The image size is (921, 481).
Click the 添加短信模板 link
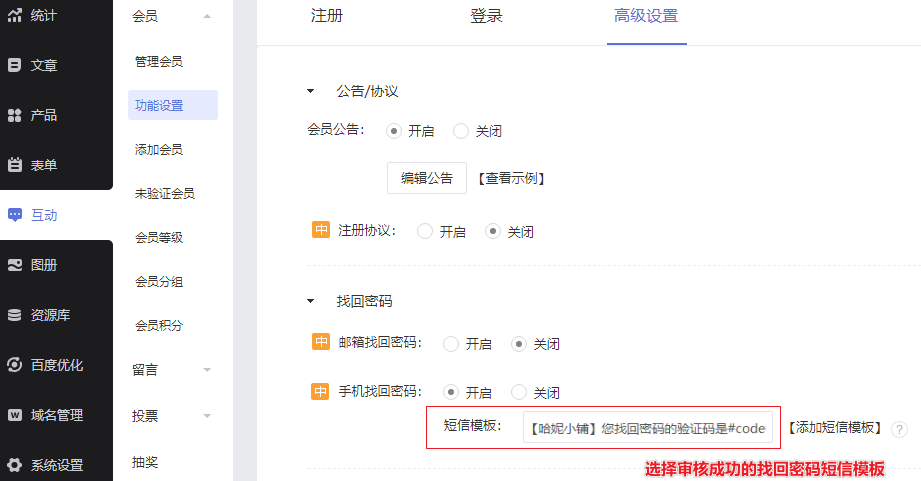click(834, 428)
